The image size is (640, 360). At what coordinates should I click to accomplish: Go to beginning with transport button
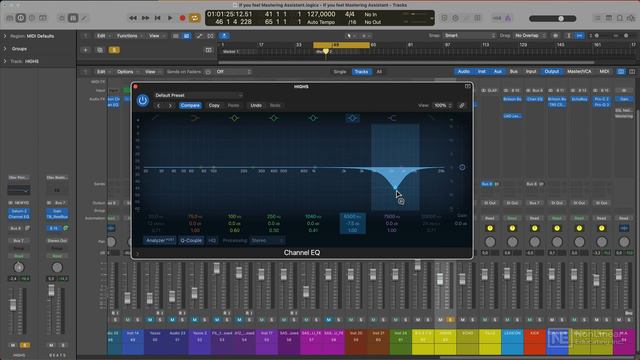coord(158,18)
